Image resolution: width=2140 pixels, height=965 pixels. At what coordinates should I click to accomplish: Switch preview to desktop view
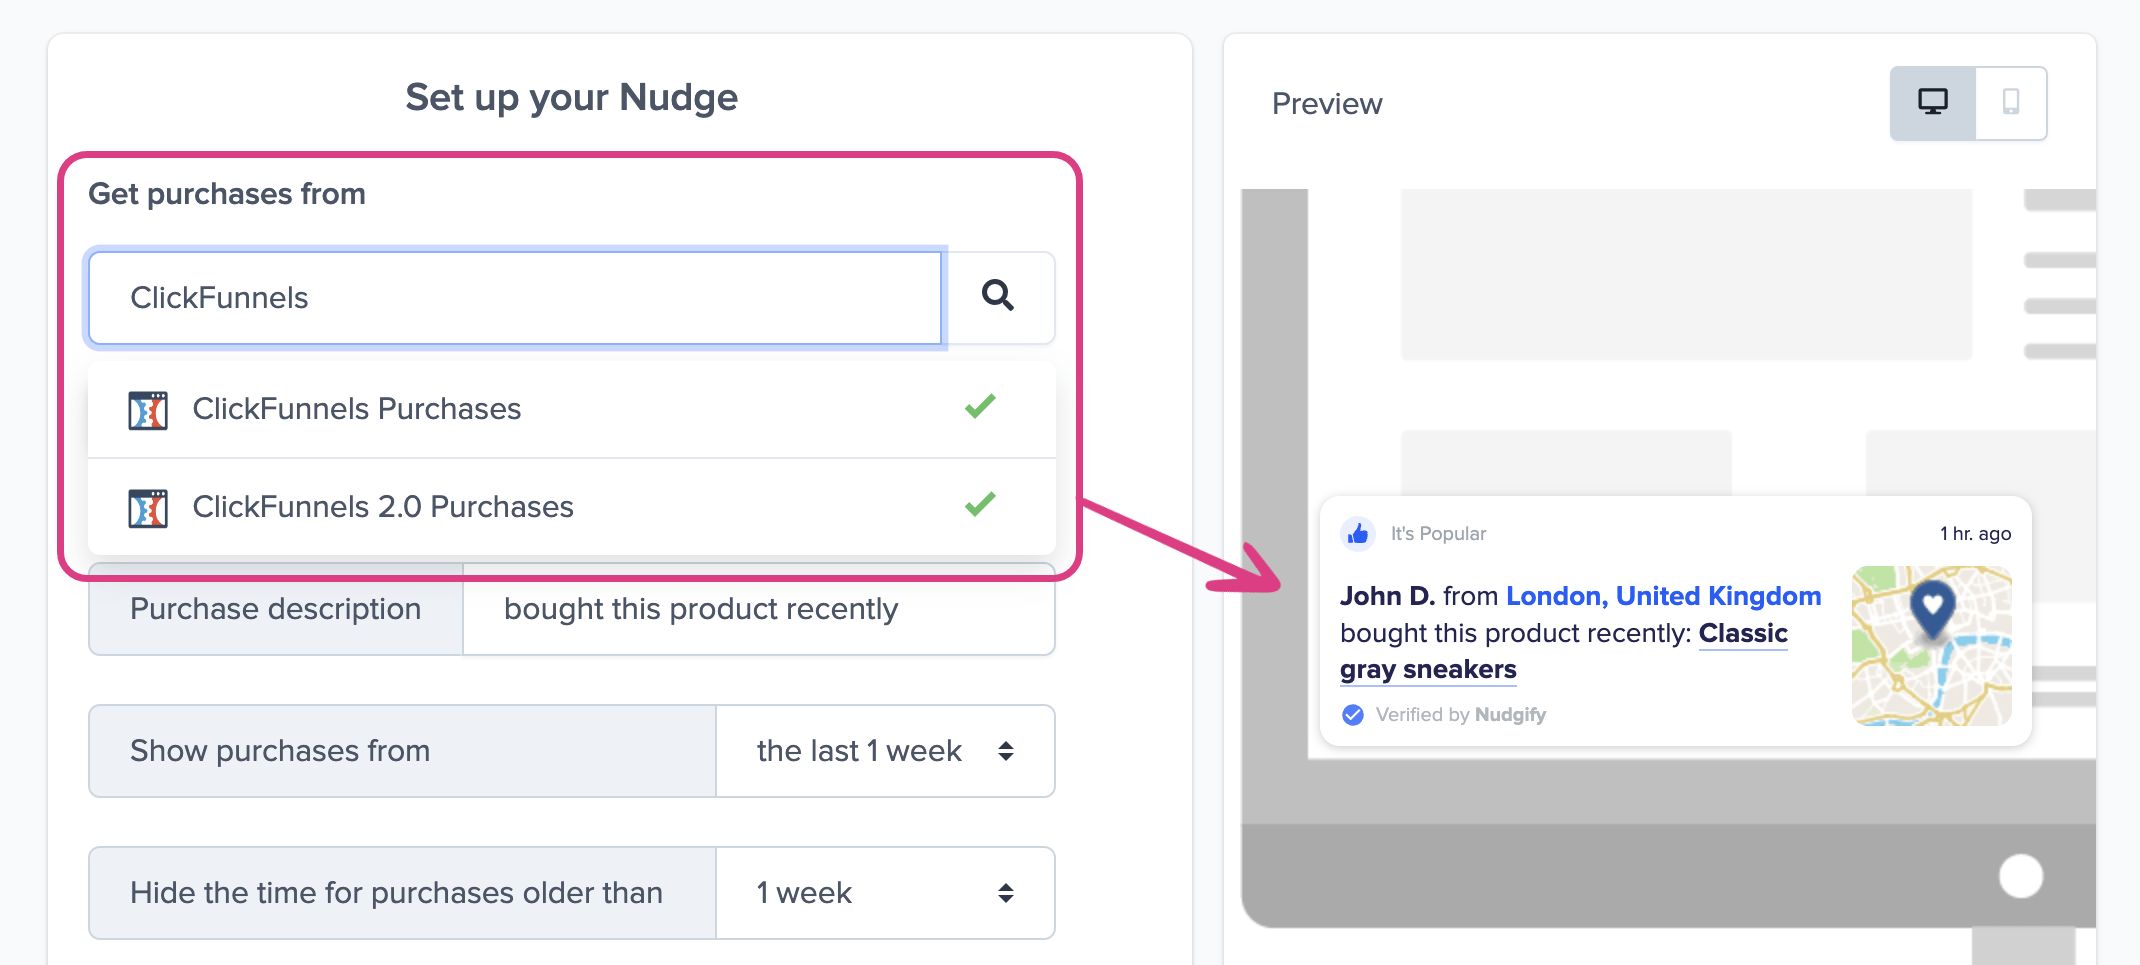tap(1932, 103)
